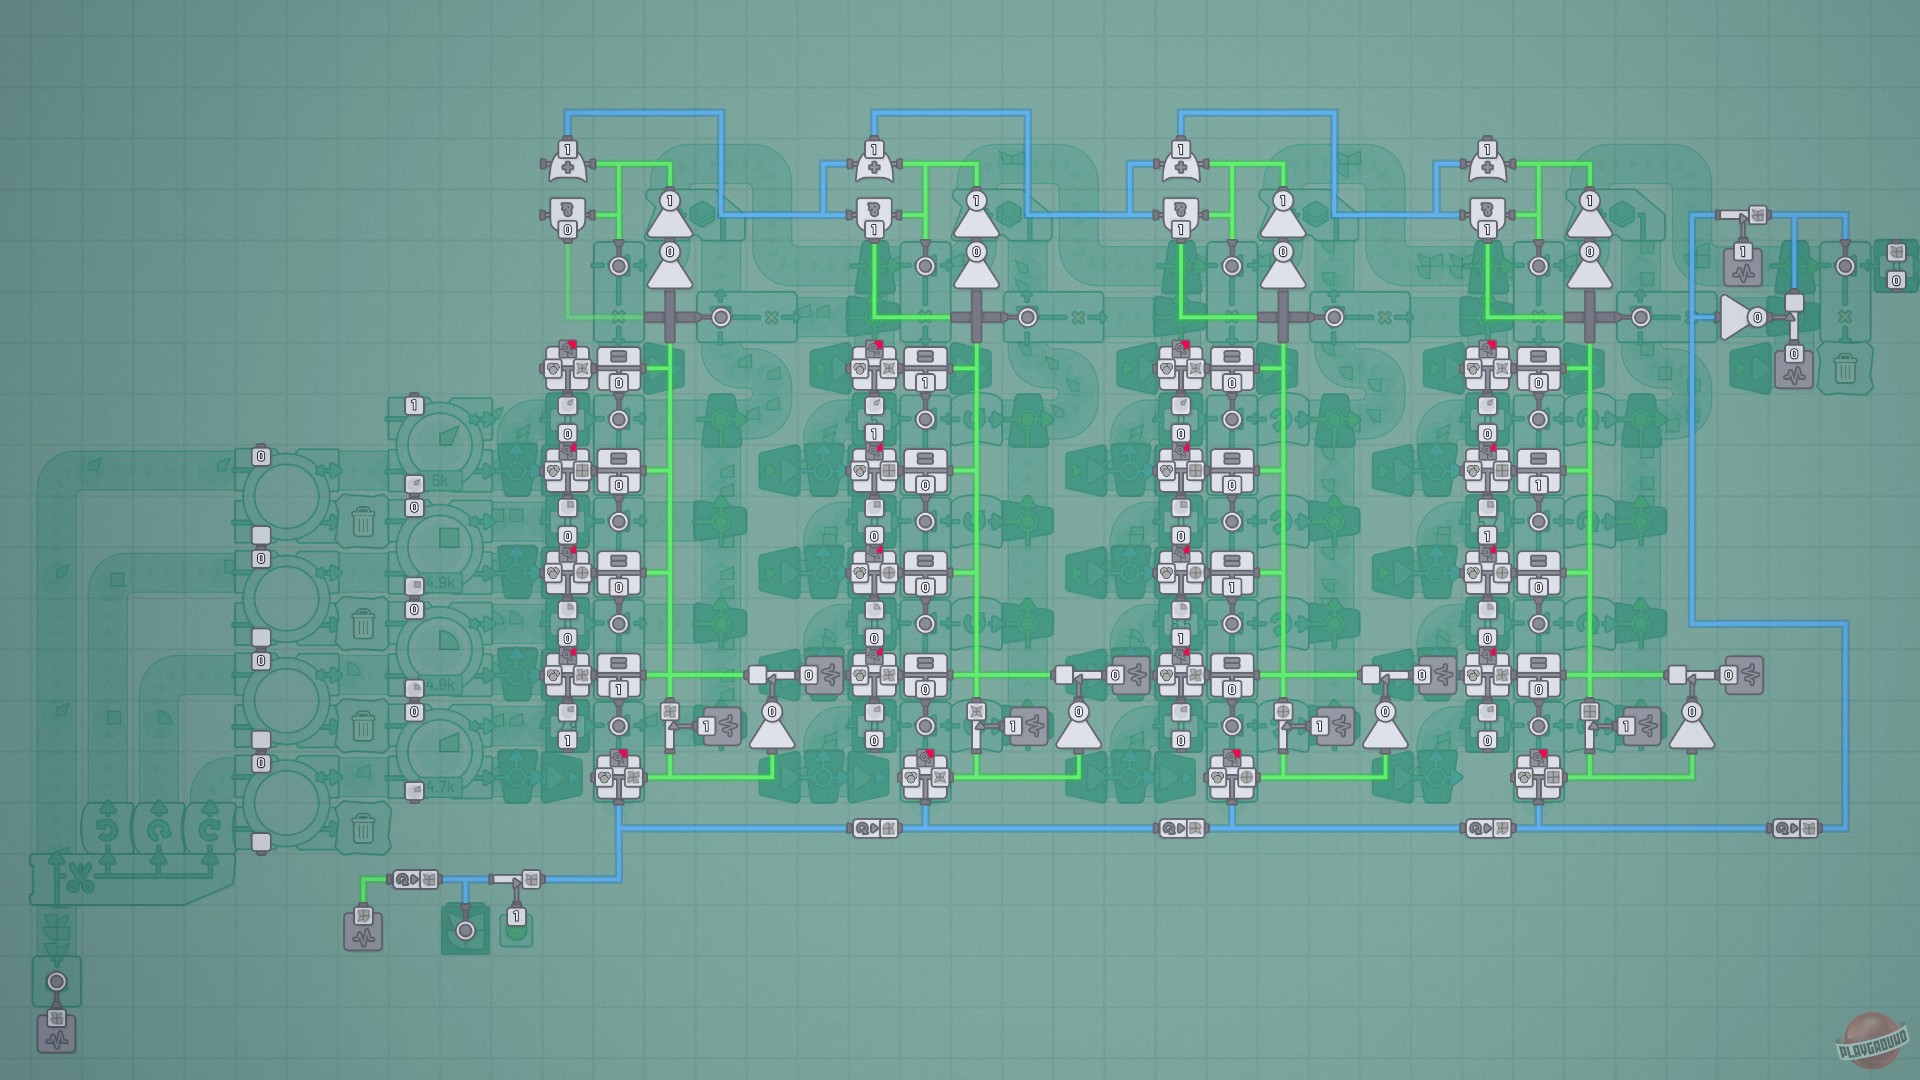Select the leftmost rotator building

pyautogui.click(x=107, y=828)
